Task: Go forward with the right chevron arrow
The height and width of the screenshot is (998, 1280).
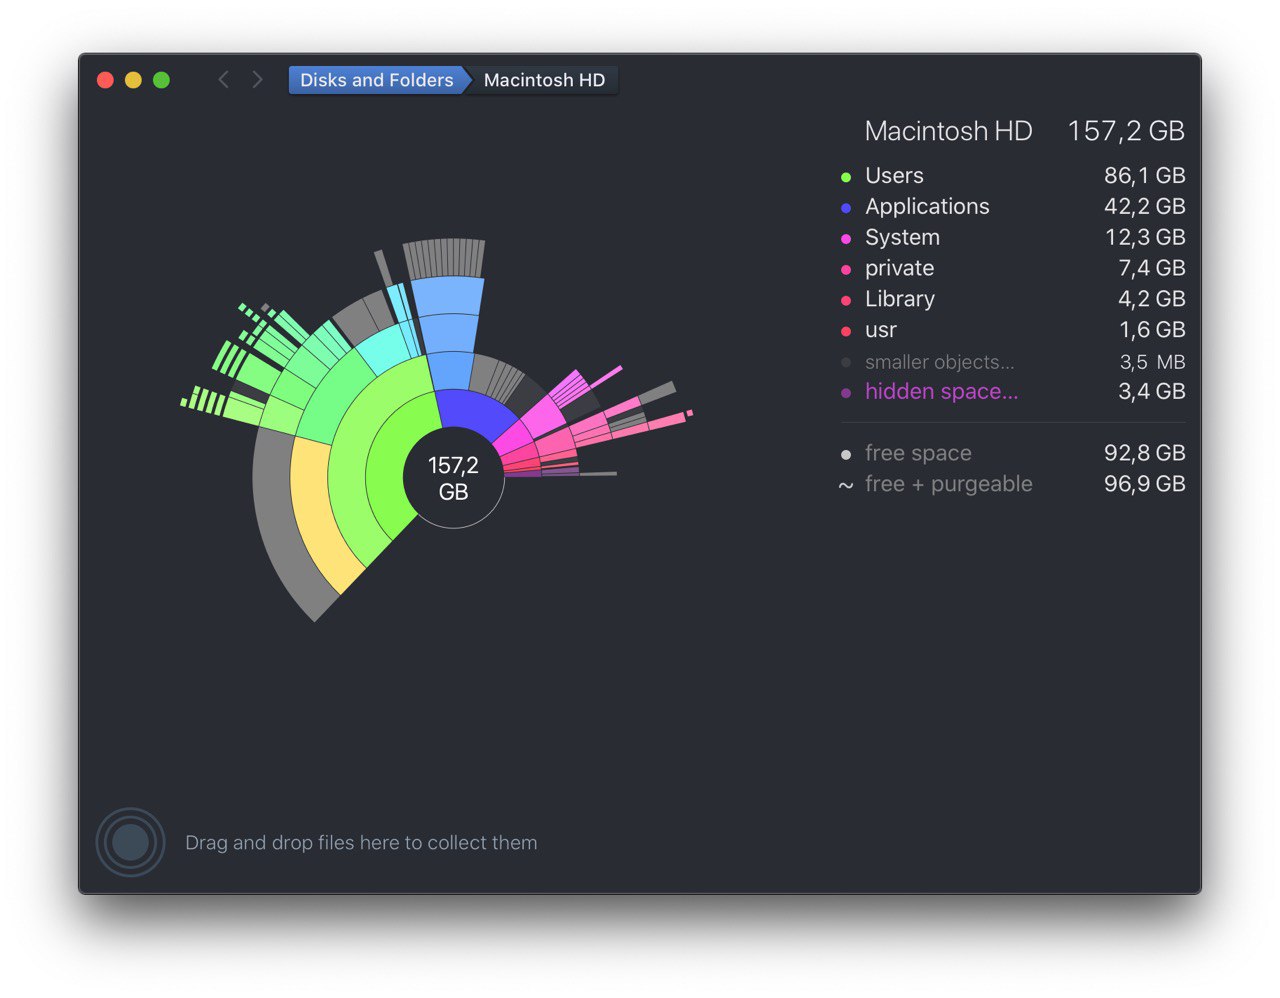Action: point(257,80)
